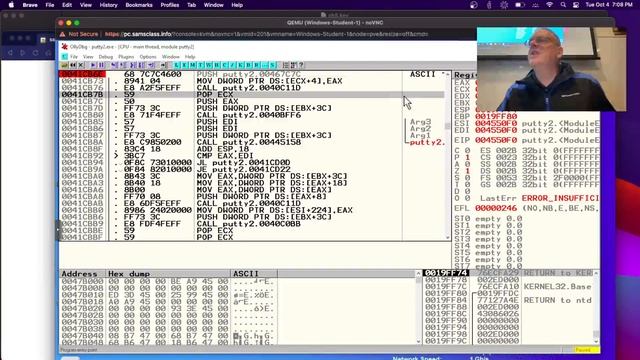Click stack pane scroll-down arrow
640x360 pixels.
596,341
